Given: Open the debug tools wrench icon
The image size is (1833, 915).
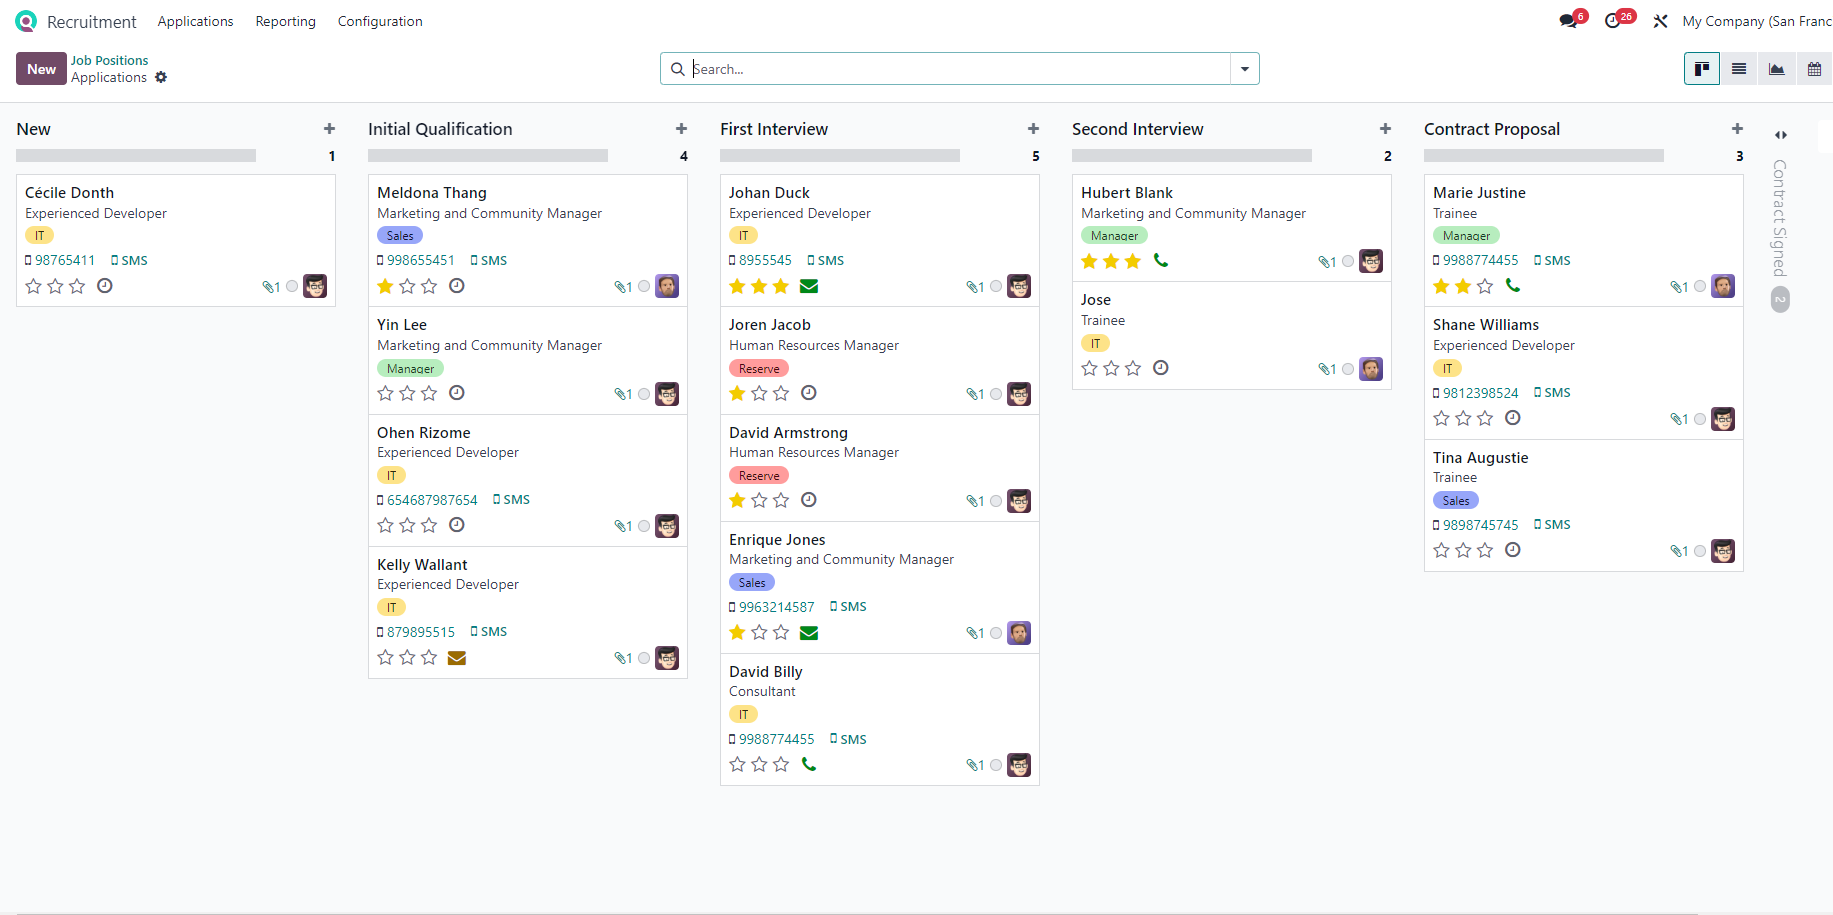Looking at the screenshot, I should coord(1660,21).
